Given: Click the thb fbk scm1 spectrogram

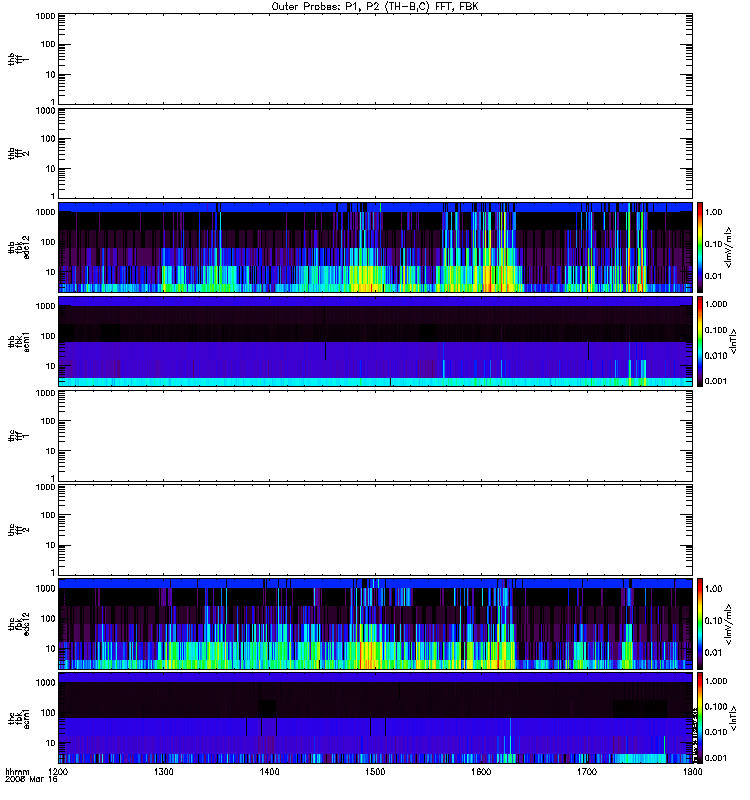Looking at the screenshot, I should point(375,341).
